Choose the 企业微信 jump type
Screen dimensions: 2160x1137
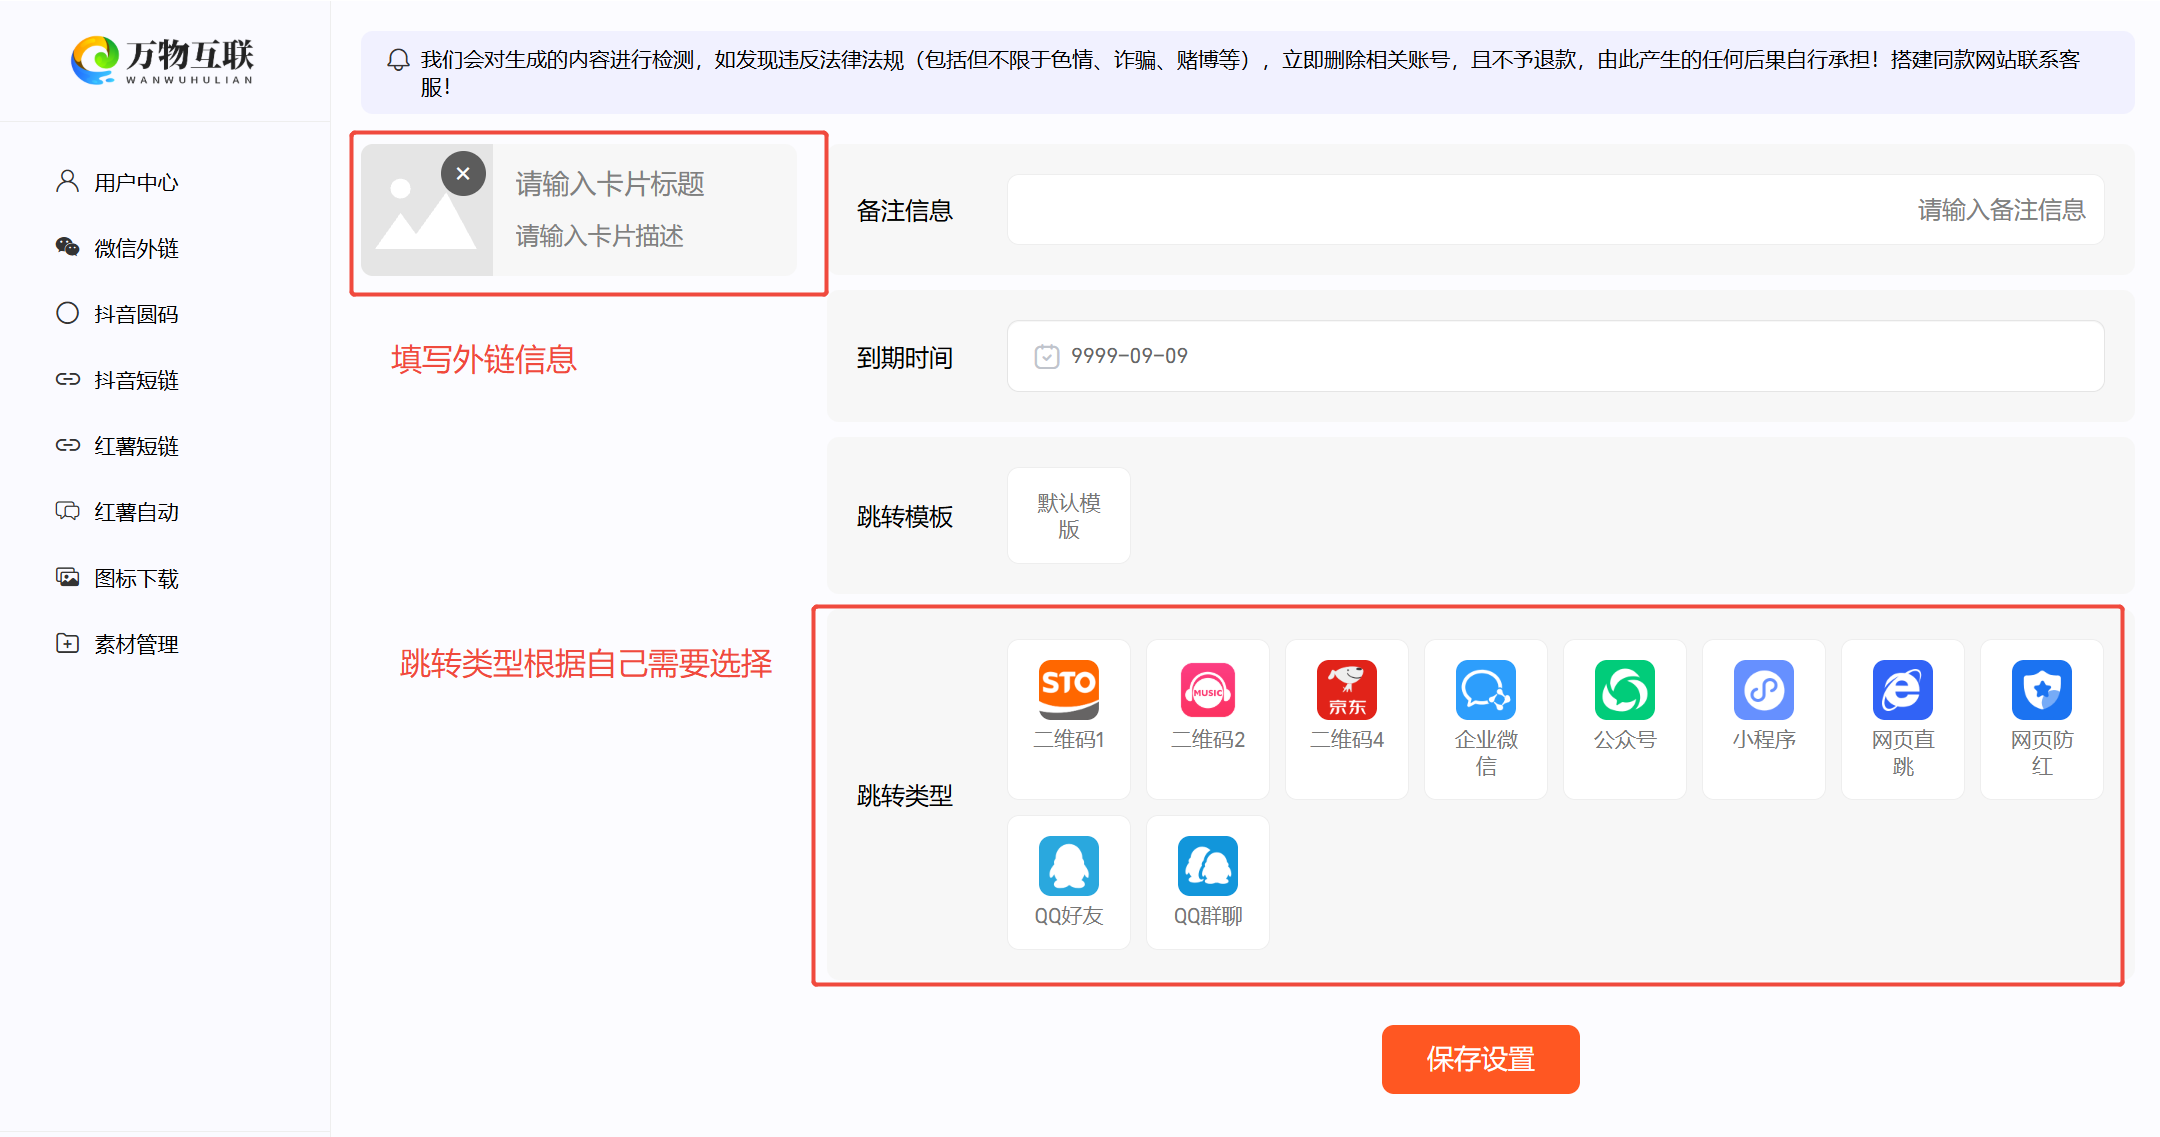pyautogui.click(x=1486, y=719)
